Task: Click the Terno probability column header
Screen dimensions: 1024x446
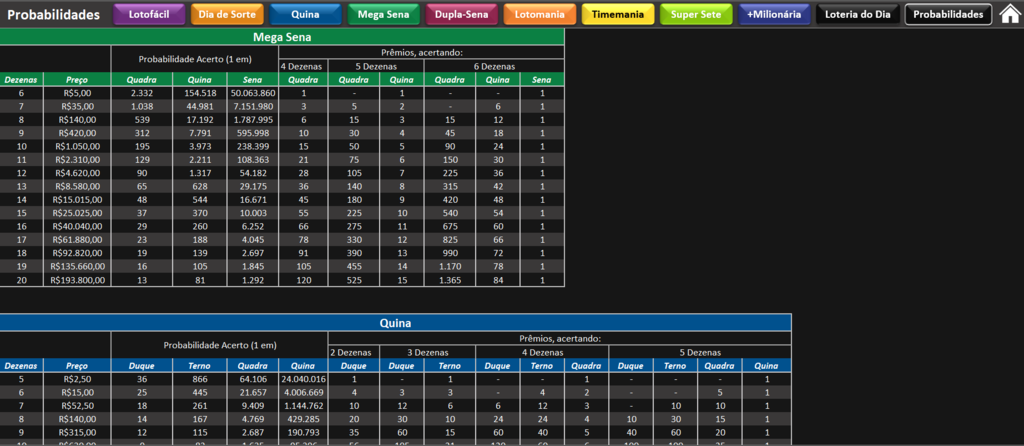Action: point(200,366)
